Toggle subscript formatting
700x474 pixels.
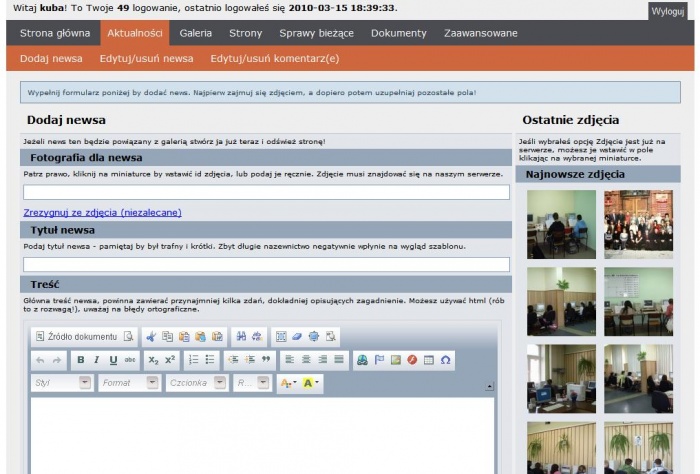154,360
